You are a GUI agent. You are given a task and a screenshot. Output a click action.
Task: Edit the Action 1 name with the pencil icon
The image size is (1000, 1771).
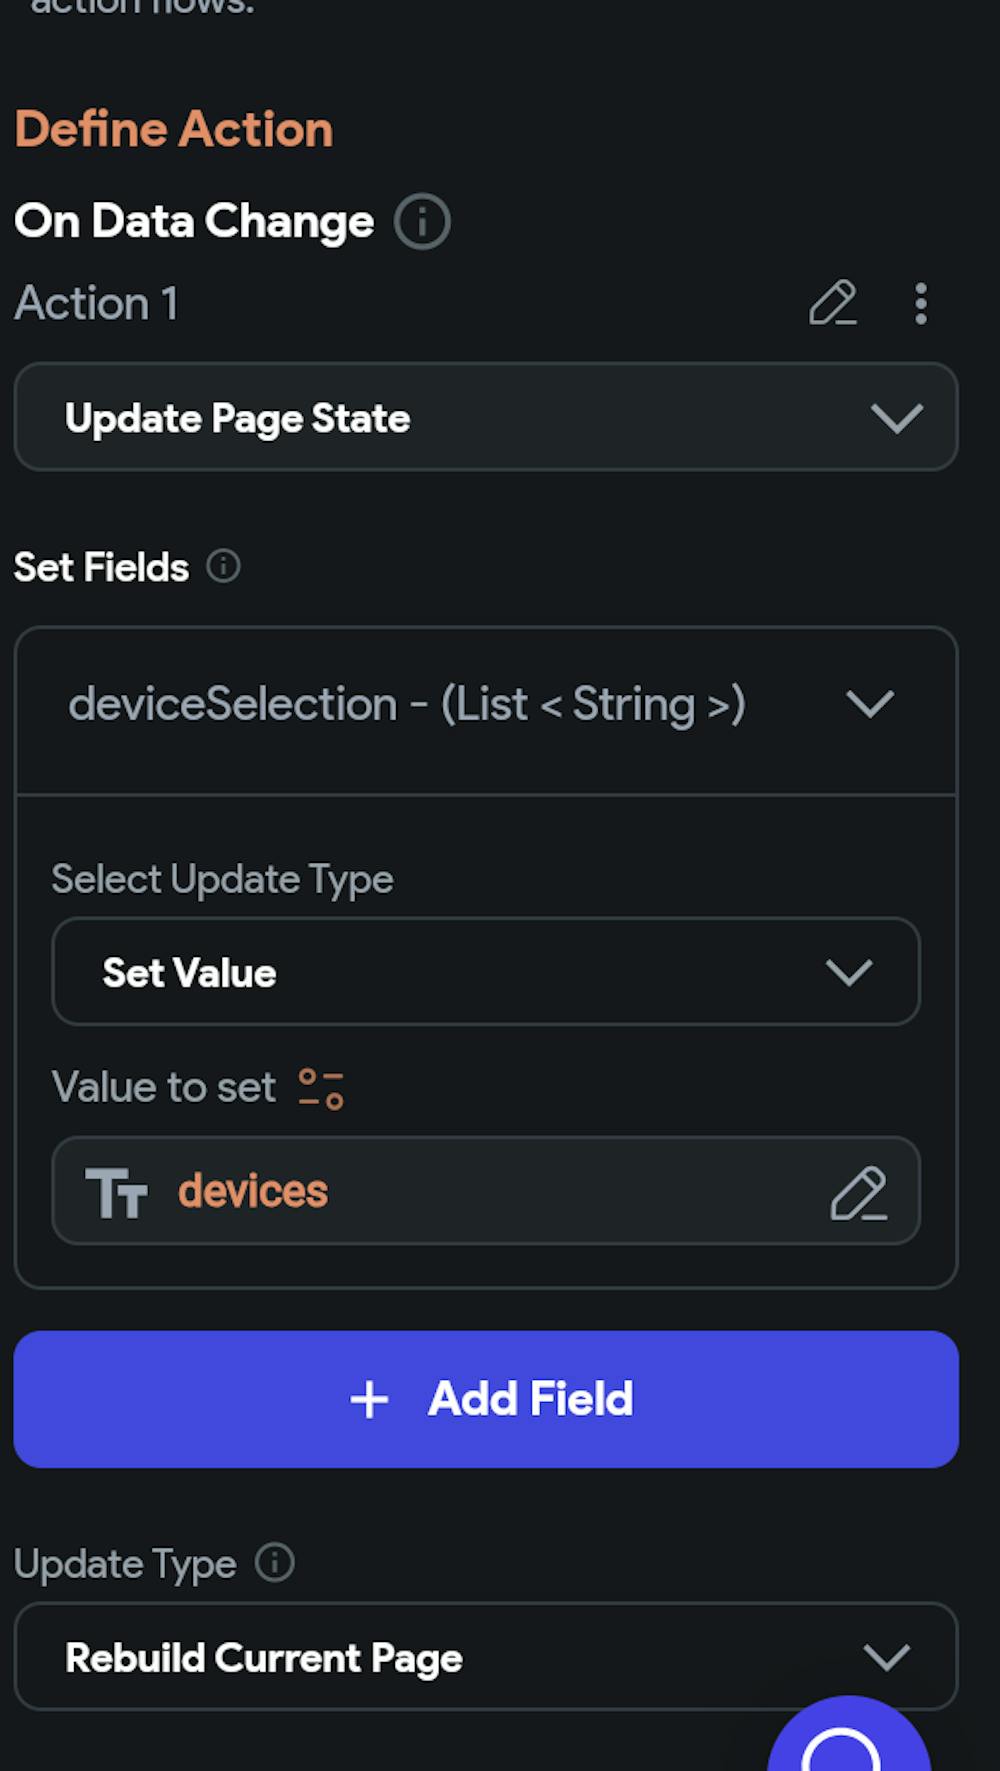(832, 303)
